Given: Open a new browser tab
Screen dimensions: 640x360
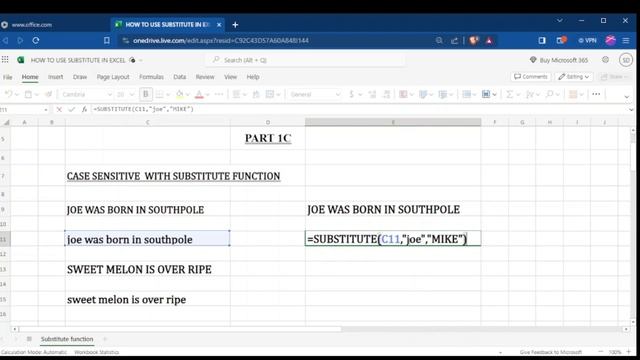Looking at the screenshot, I should 235,25.
